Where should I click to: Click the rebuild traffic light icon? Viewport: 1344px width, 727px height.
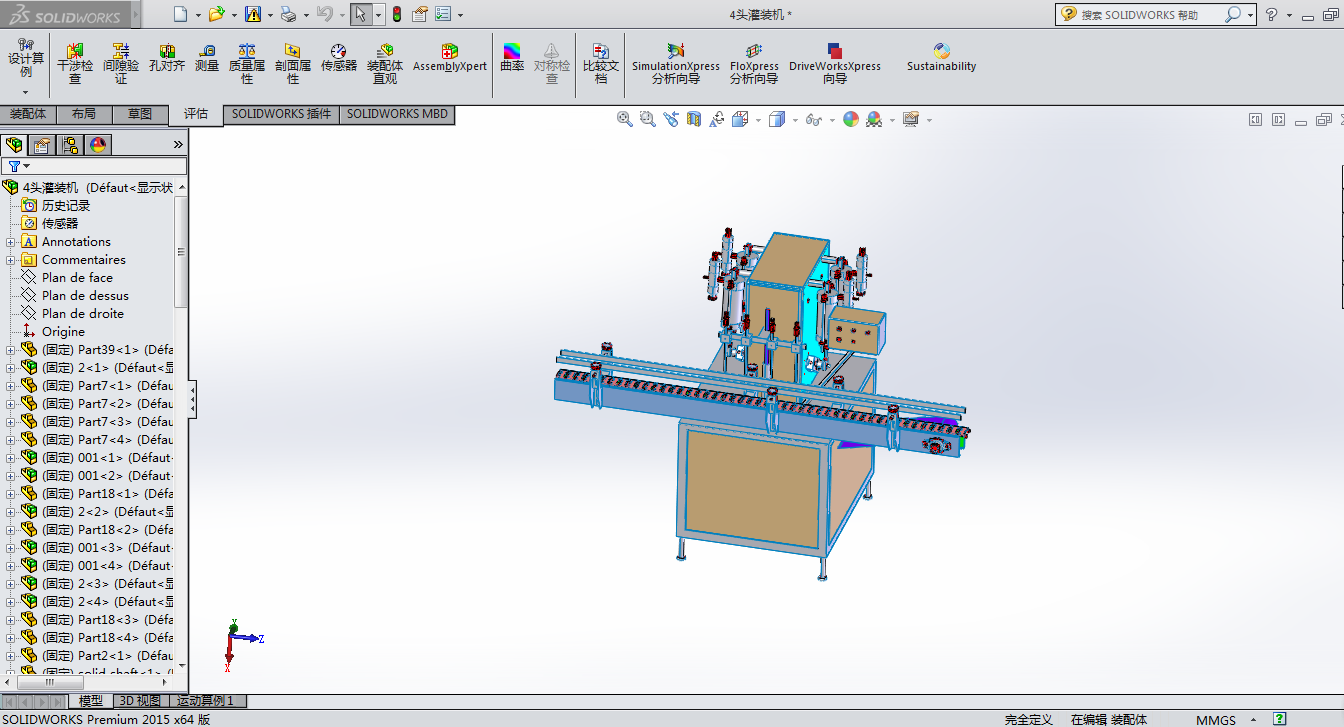(396, 15)
